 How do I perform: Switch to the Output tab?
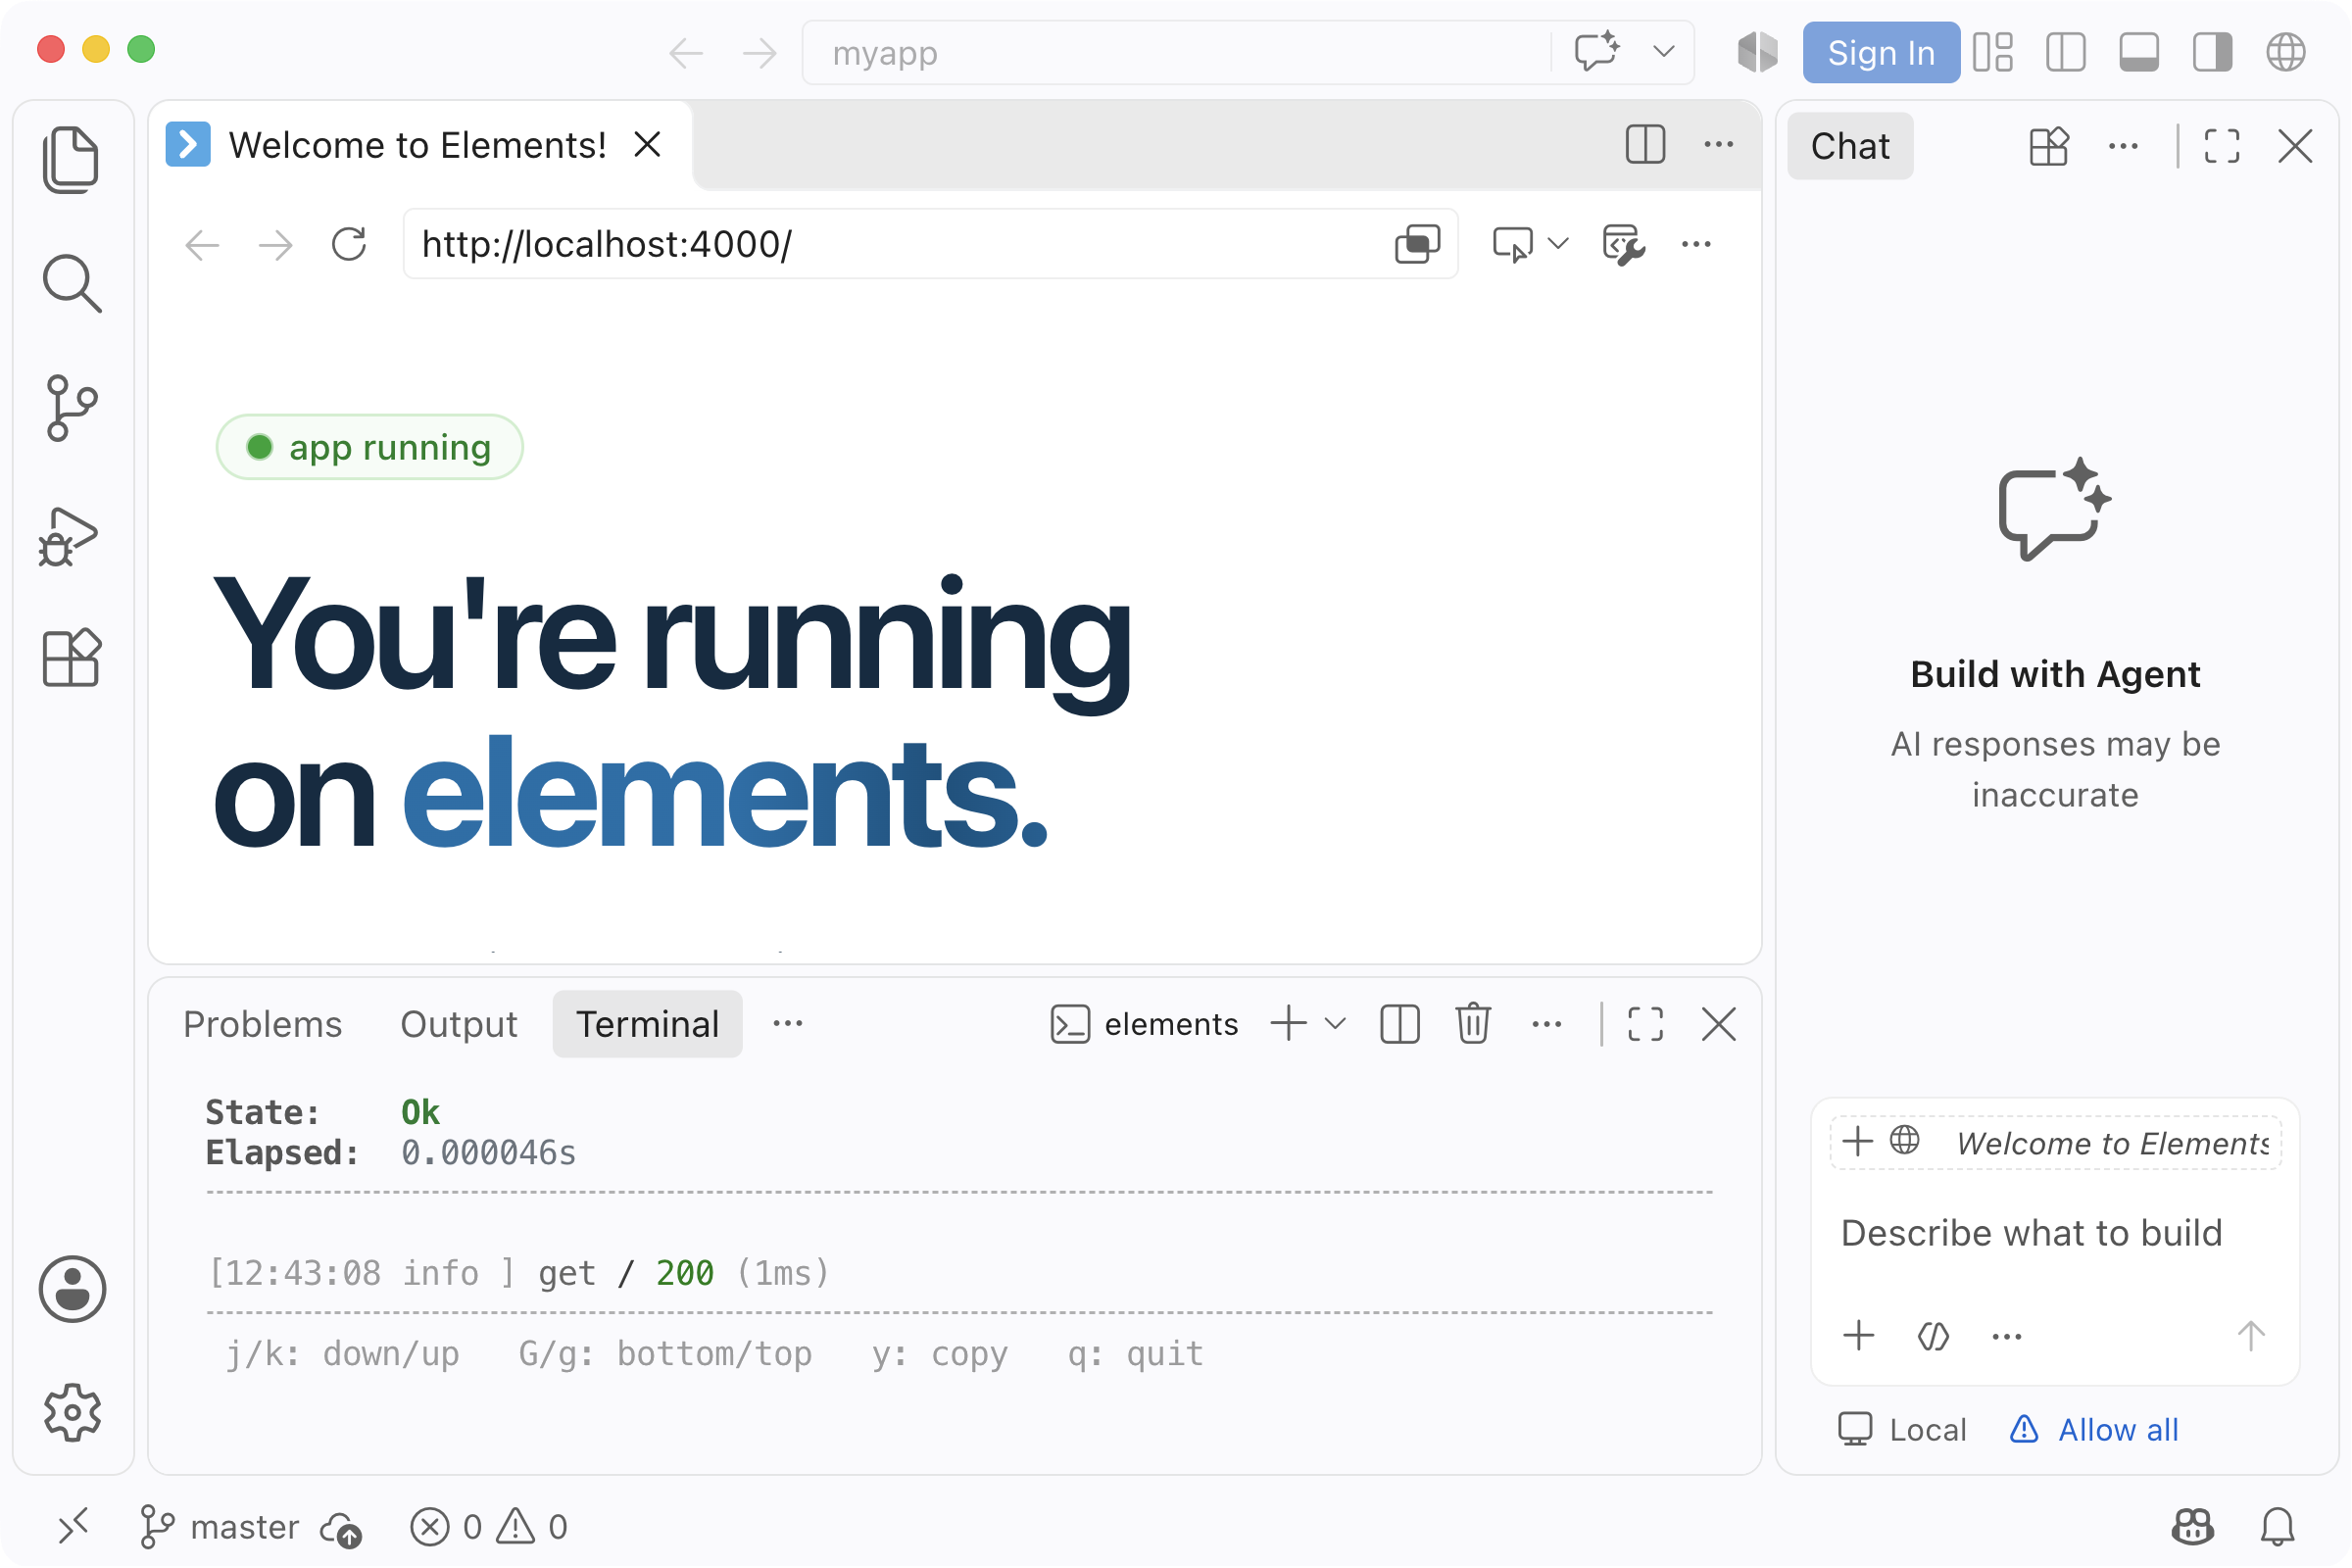coord(459,1024)
